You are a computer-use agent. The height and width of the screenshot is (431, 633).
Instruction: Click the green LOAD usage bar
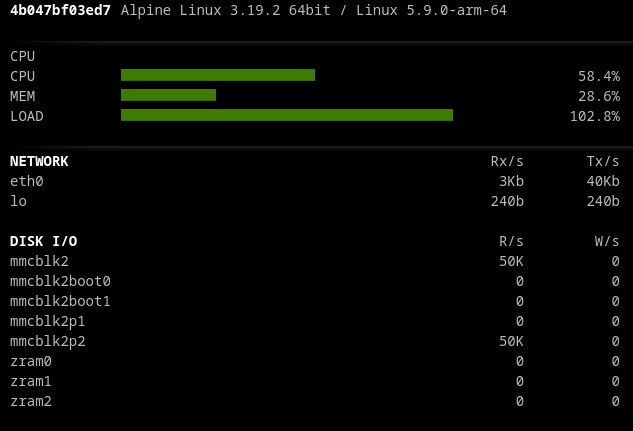tap(286, 115)
